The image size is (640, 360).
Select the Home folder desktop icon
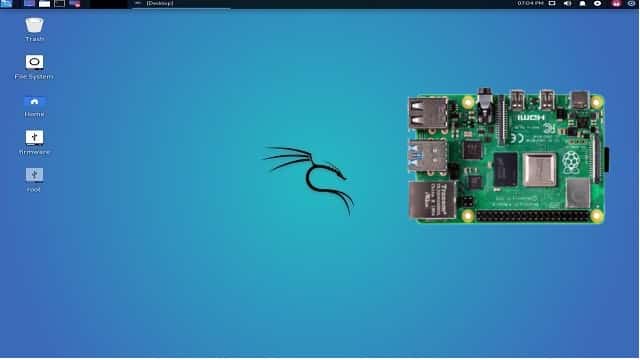[x=34, y=106]
